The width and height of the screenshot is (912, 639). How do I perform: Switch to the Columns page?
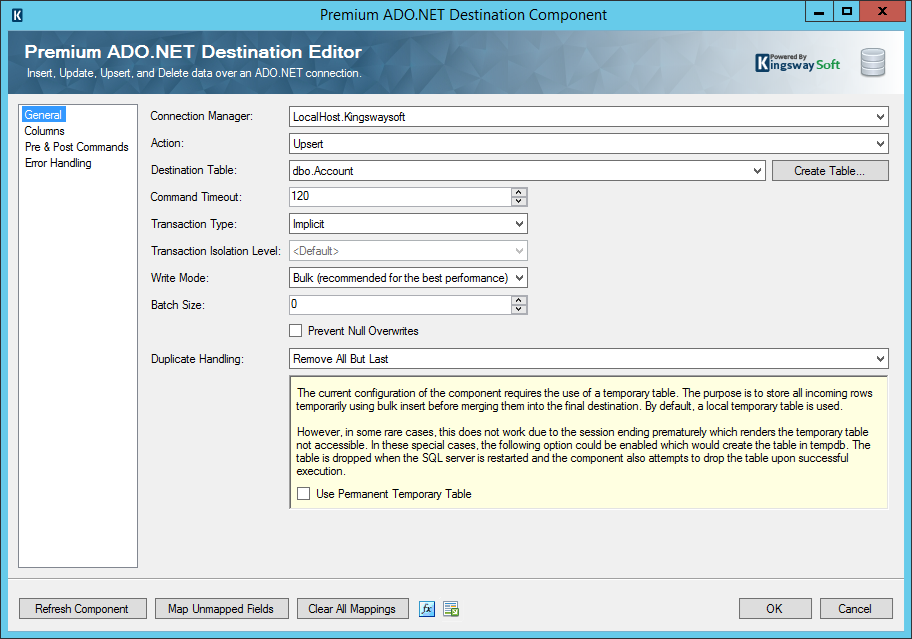click(x=45, y=130)
